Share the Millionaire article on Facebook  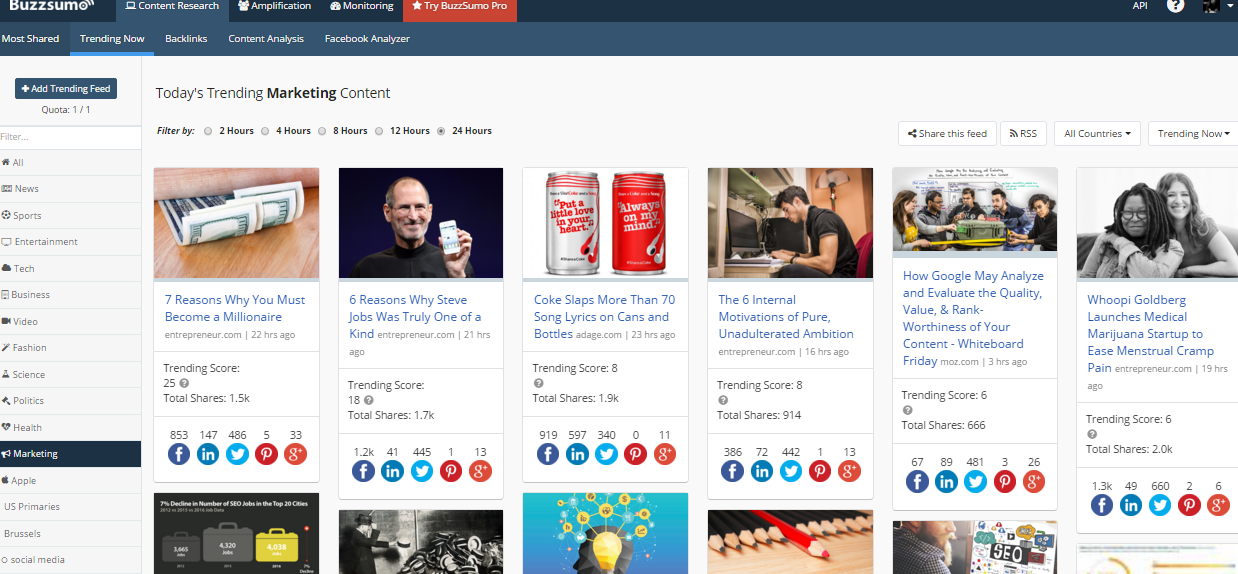point(179,454)
